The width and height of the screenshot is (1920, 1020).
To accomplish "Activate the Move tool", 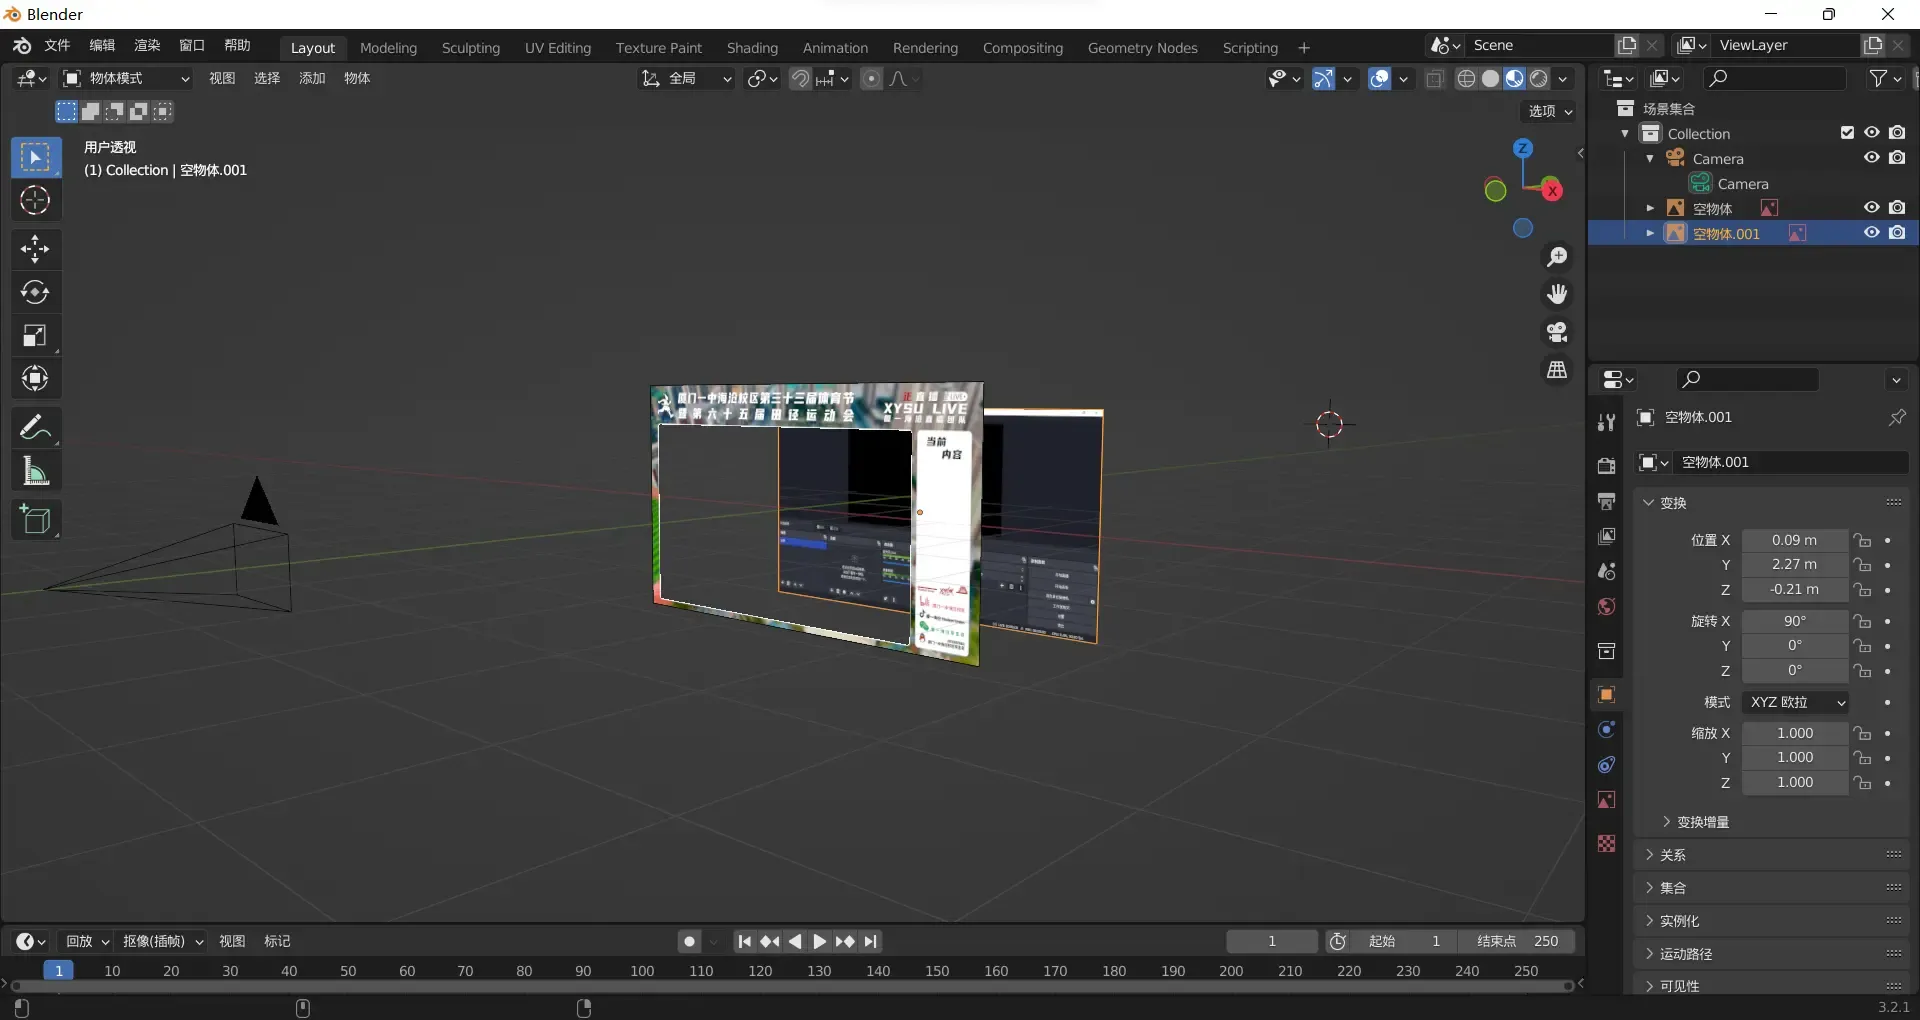I will click(35, 248).
